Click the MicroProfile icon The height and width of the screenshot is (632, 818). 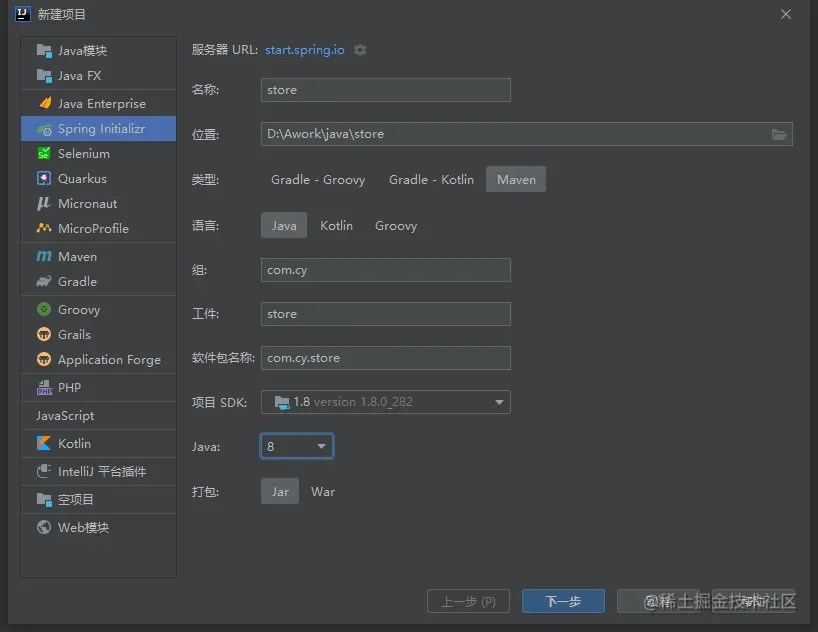(44, 228)
